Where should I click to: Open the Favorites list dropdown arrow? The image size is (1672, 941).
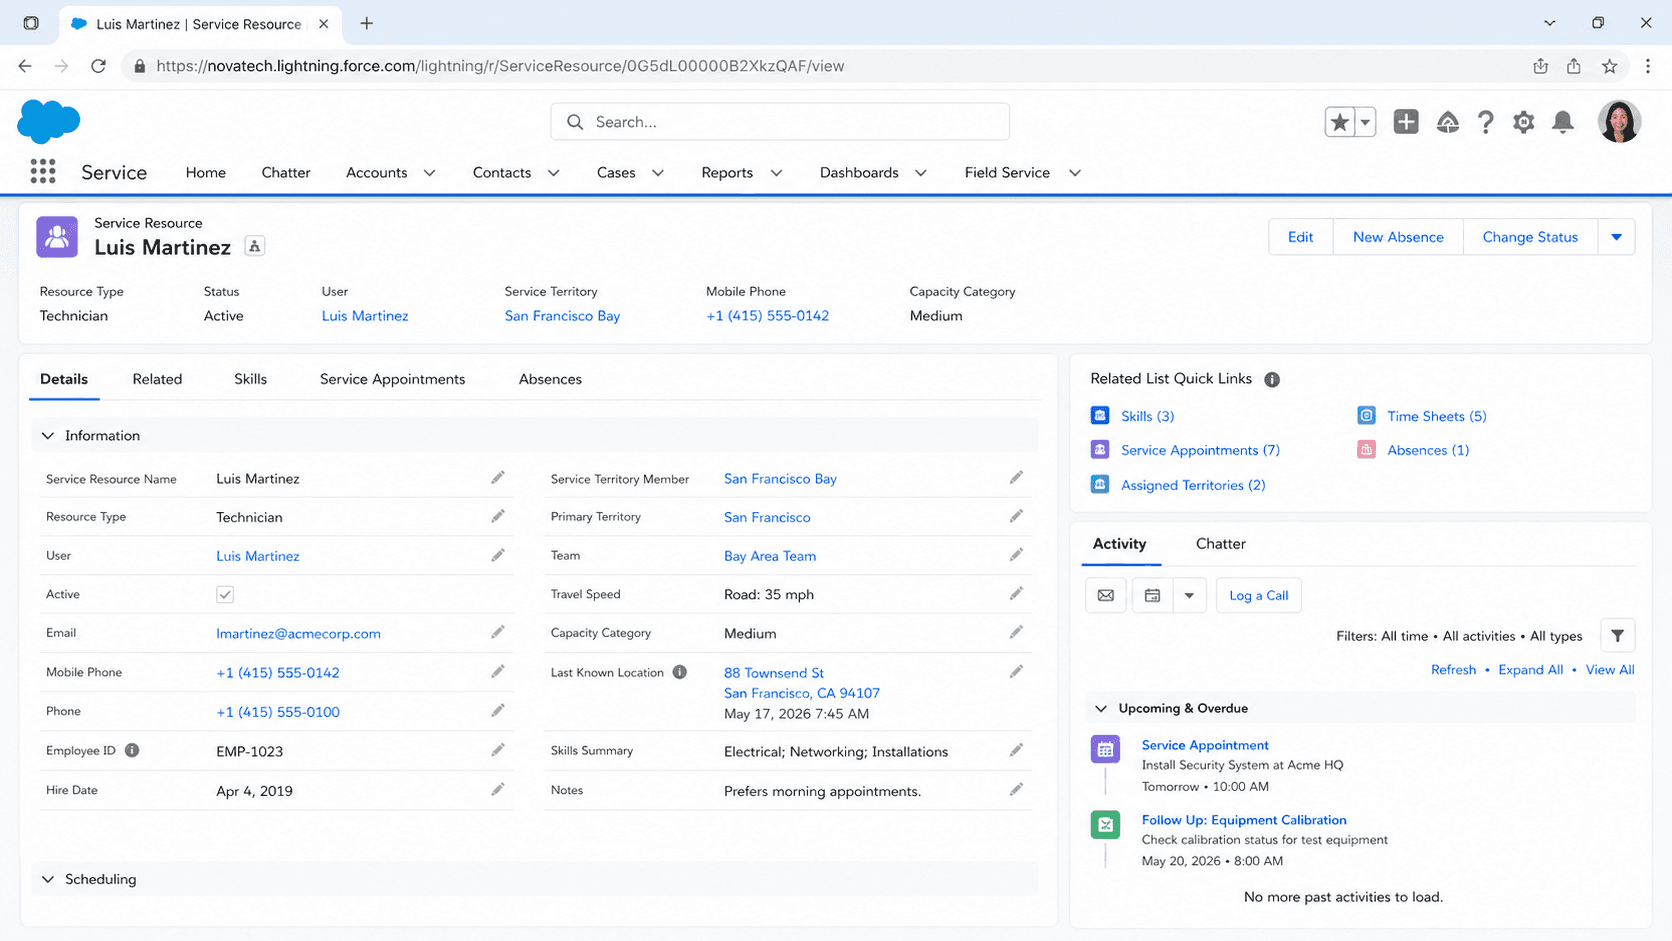pos(1365,122)
